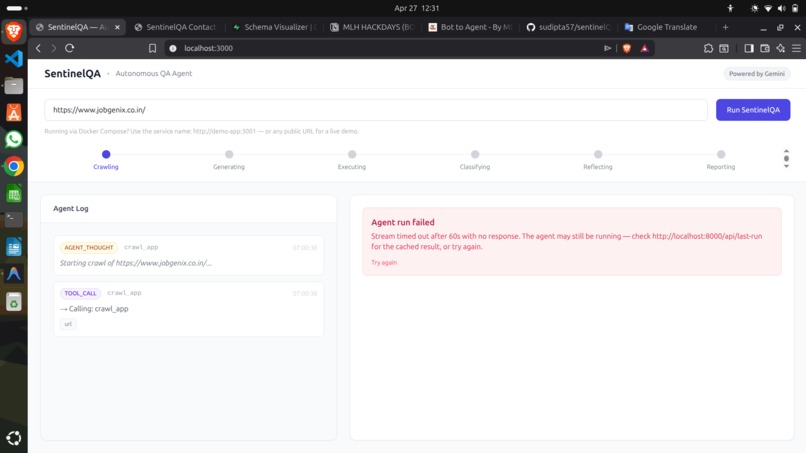Click the Starting crawl log message
This screenshot has height=453, width=806.
pos(136,263)
